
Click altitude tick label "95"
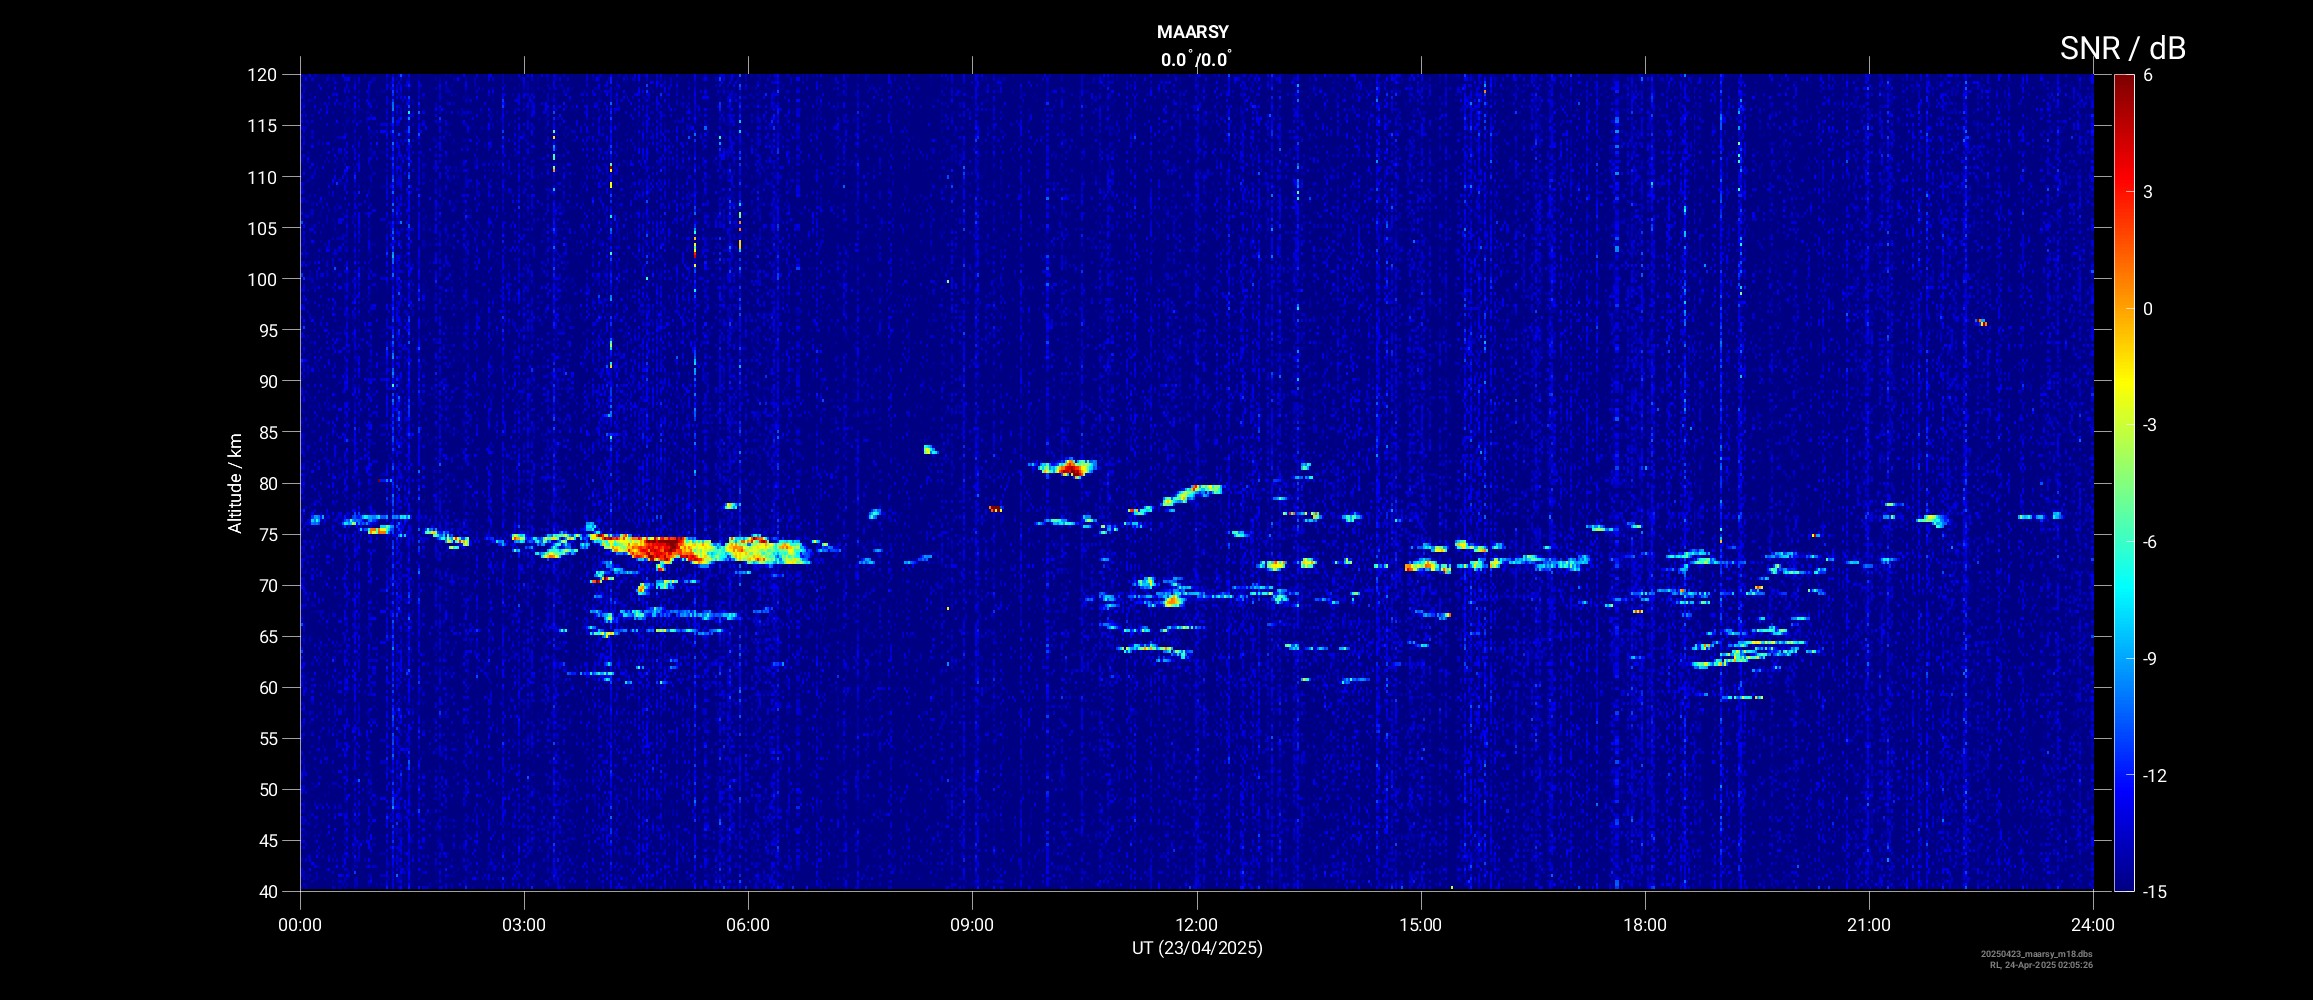267,330
